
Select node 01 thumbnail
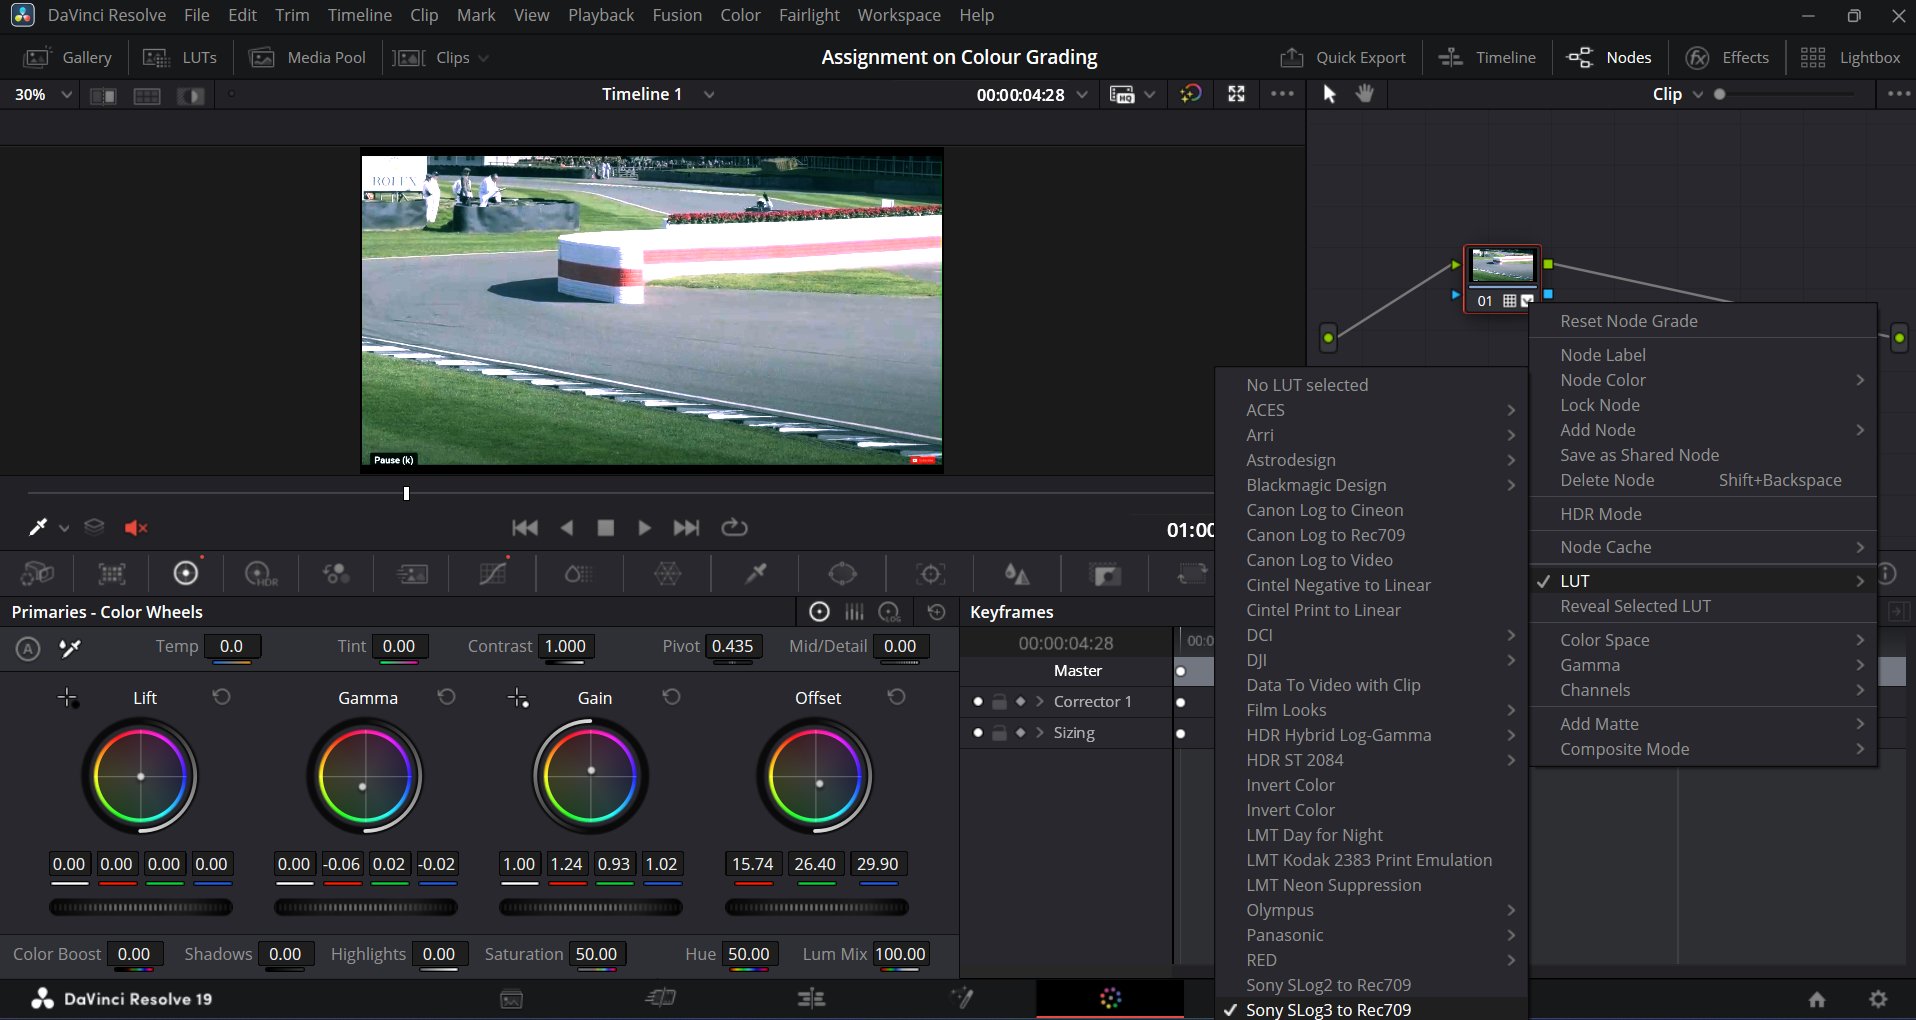(x=1502, y=266)
